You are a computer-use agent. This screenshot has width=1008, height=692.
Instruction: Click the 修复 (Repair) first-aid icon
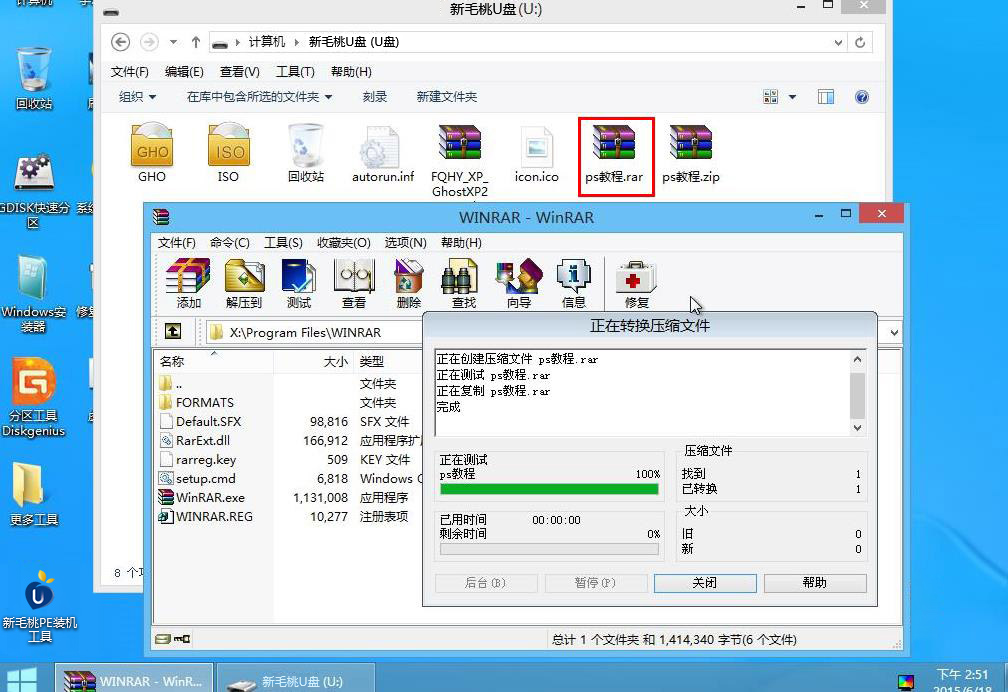636,283
